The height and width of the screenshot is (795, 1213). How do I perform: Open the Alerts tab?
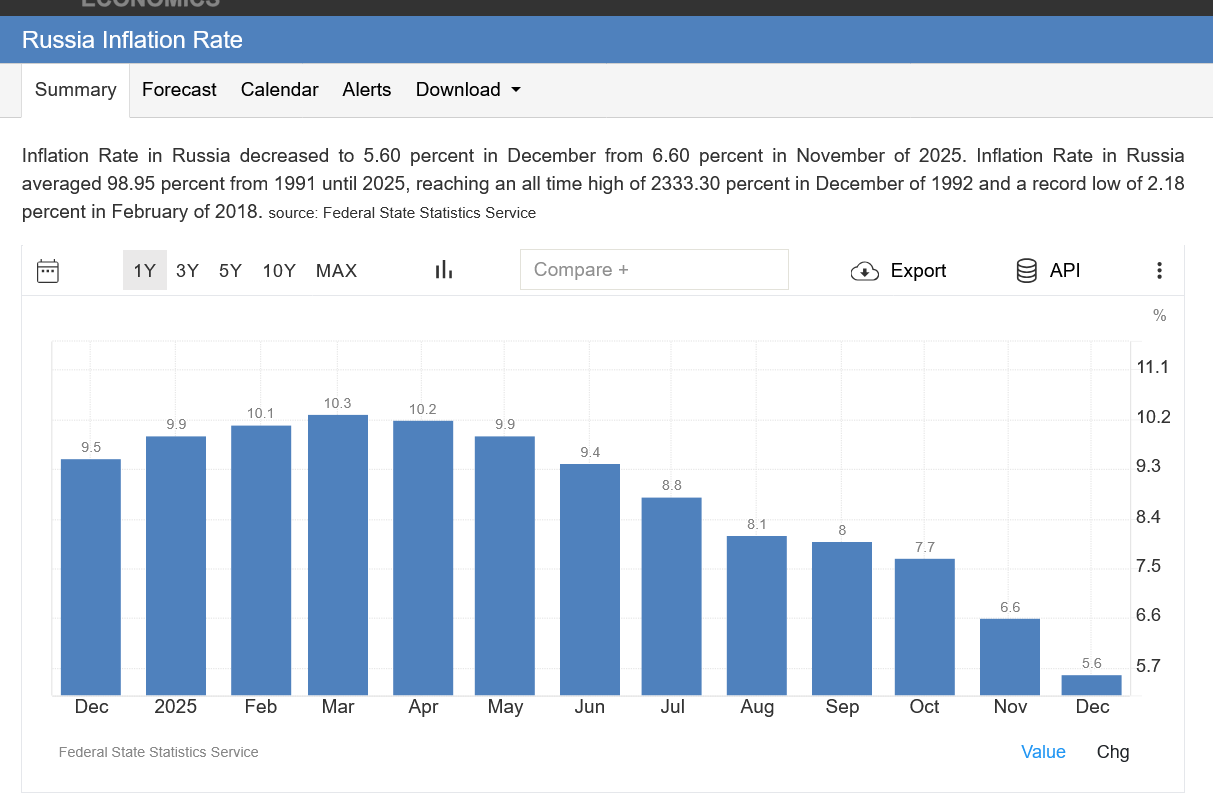367,90
